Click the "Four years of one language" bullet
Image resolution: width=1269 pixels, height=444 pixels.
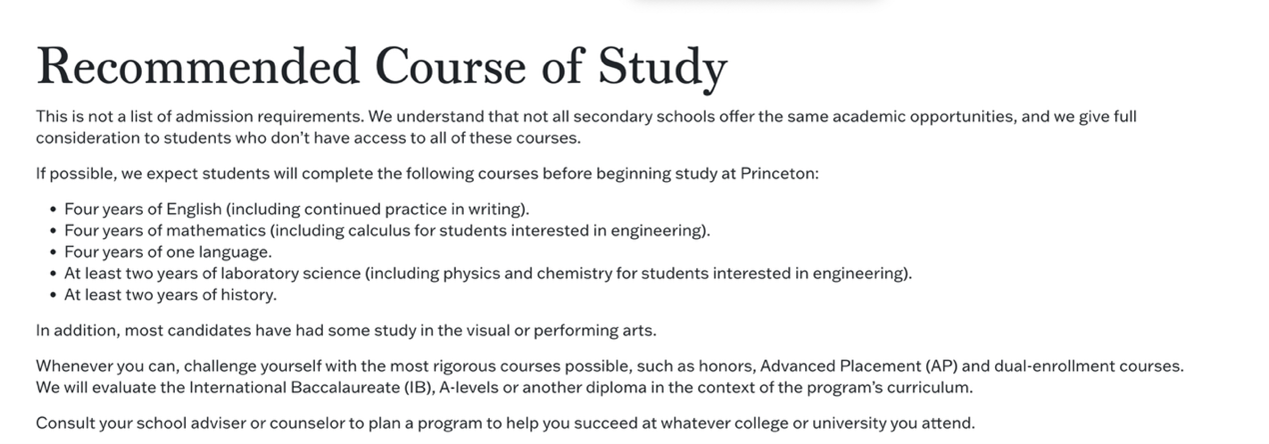tap(167, 252)
